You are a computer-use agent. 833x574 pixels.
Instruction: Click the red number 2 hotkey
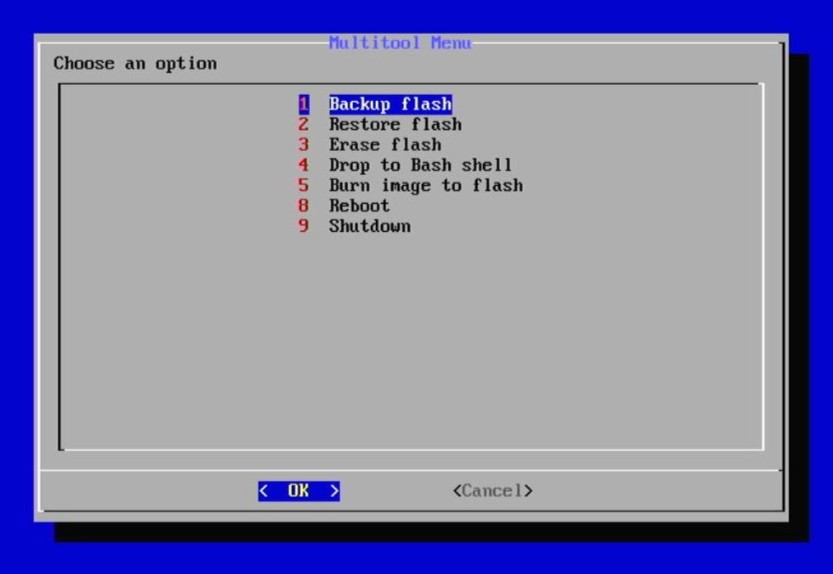click(x=304, y=125)
